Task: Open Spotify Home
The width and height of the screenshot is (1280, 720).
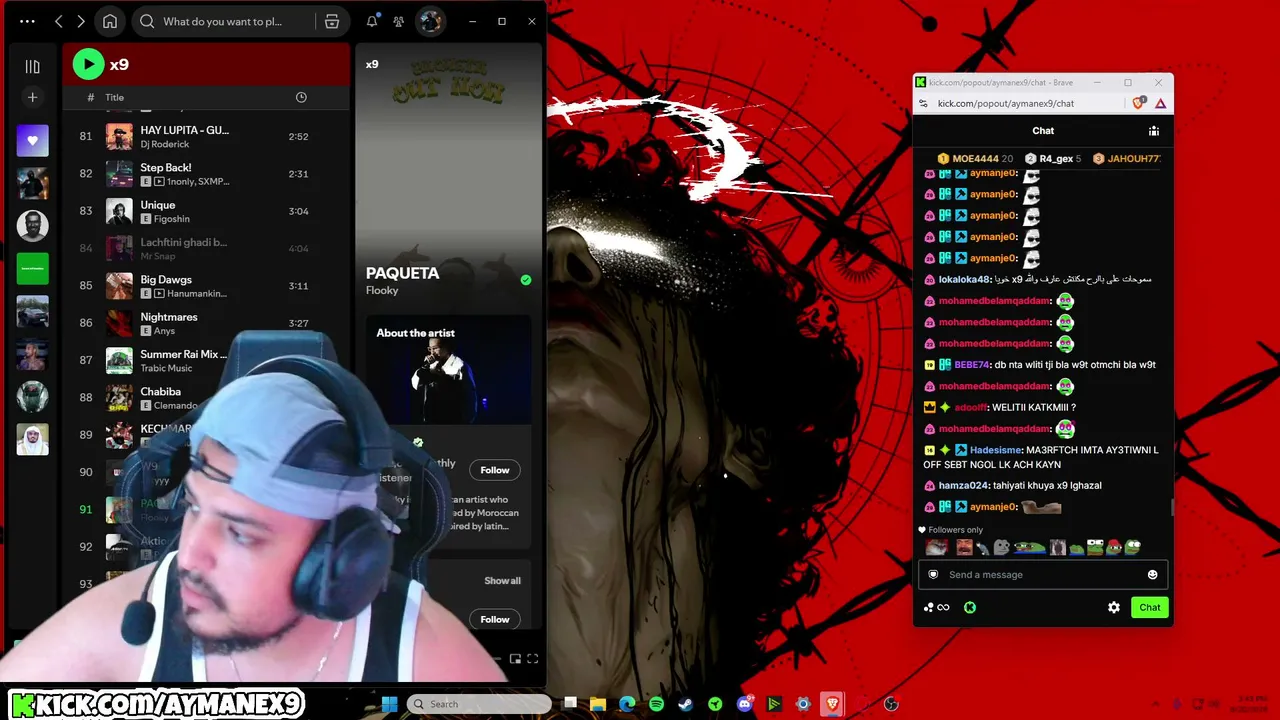Action: (110, 21)
